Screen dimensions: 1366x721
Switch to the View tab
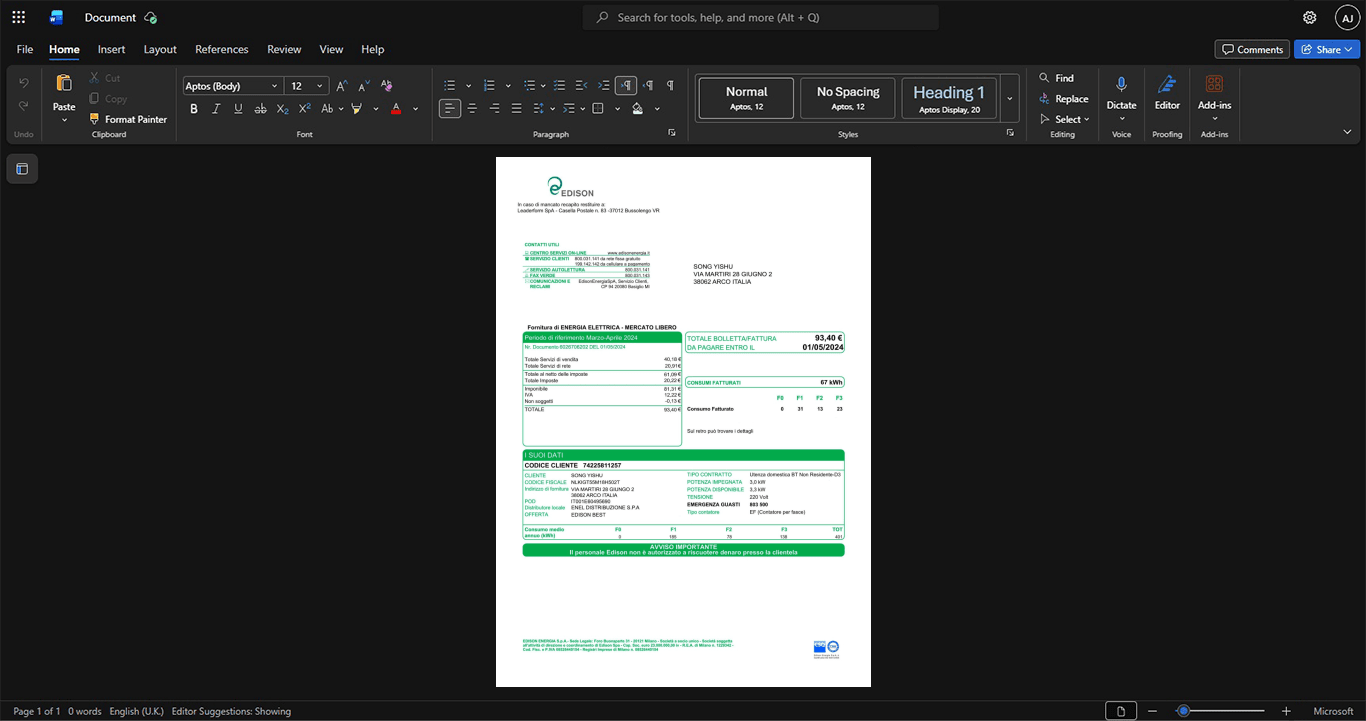coord(331,49)
